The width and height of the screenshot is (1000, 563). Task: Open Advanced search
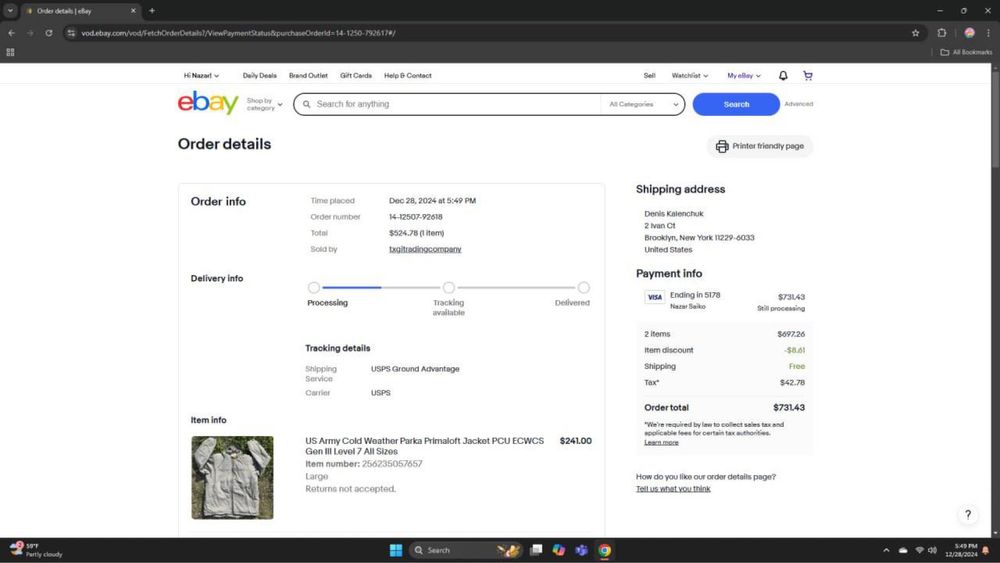point(798,104)
